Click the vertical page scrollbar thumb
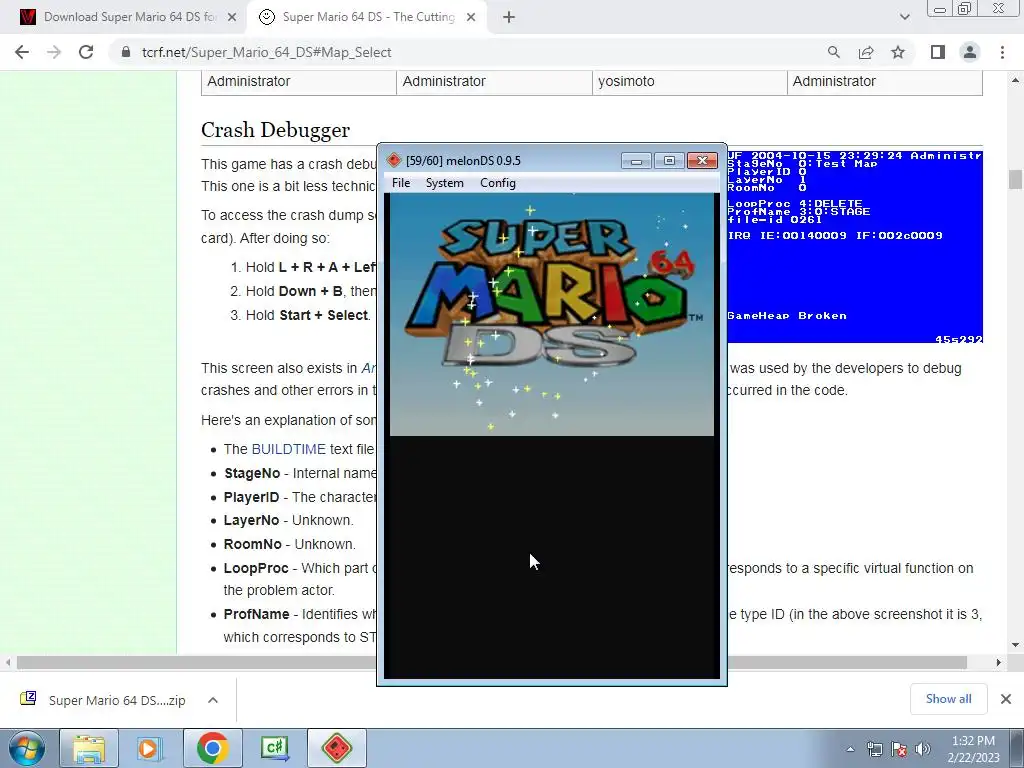 (x=1015, y=179)
